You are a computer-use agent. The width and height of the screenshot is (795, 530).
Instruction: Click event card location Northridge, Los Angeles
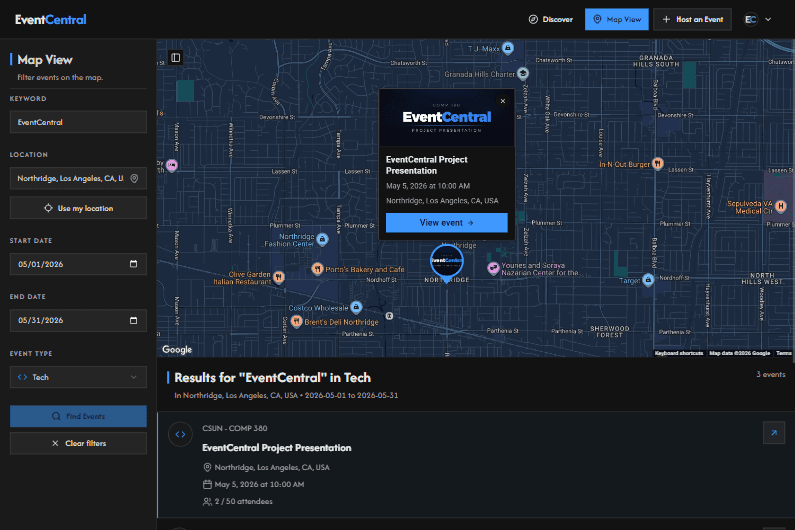click(272, 467)
